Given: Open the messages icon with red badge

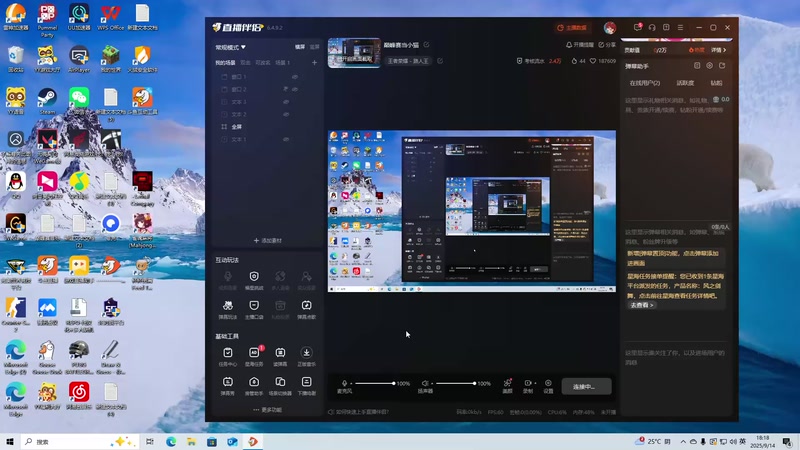Looking at the screenshot, I should (x=638, y=27).
